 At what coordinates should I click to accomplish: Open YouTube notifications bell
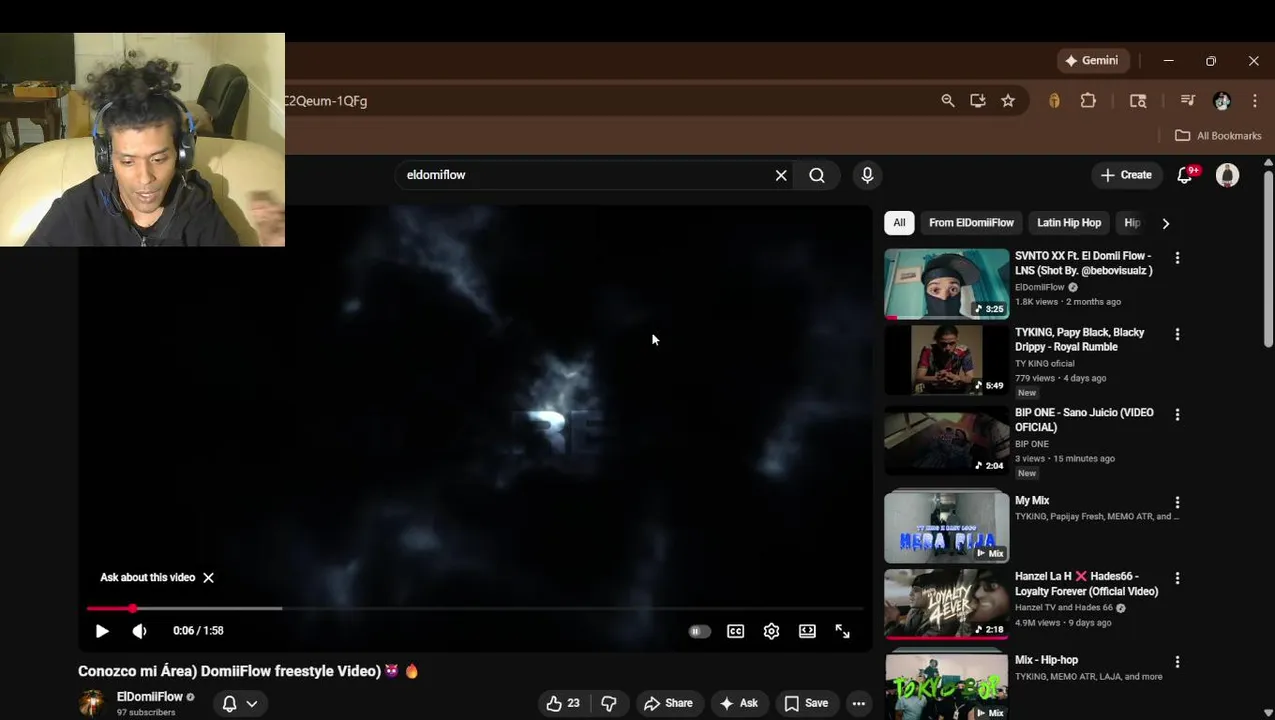point(1185,175)
